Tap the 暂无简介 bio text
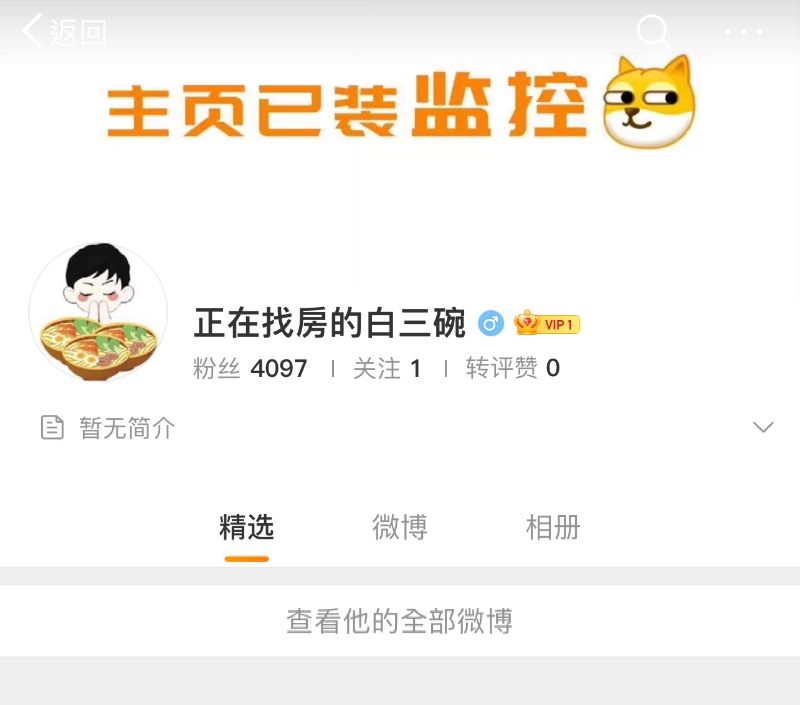Screen dimensions: 800x705 click(127, 427)
